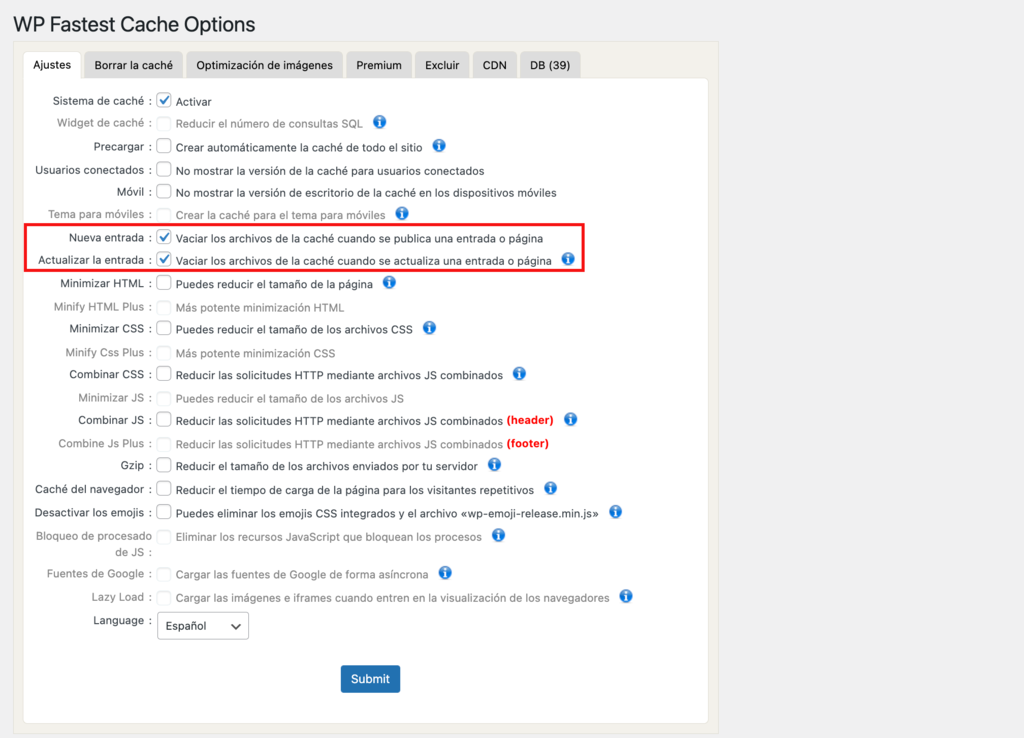
Task: Enable the Combinar CSS checkbox
Action: click(x=164, y=374)
